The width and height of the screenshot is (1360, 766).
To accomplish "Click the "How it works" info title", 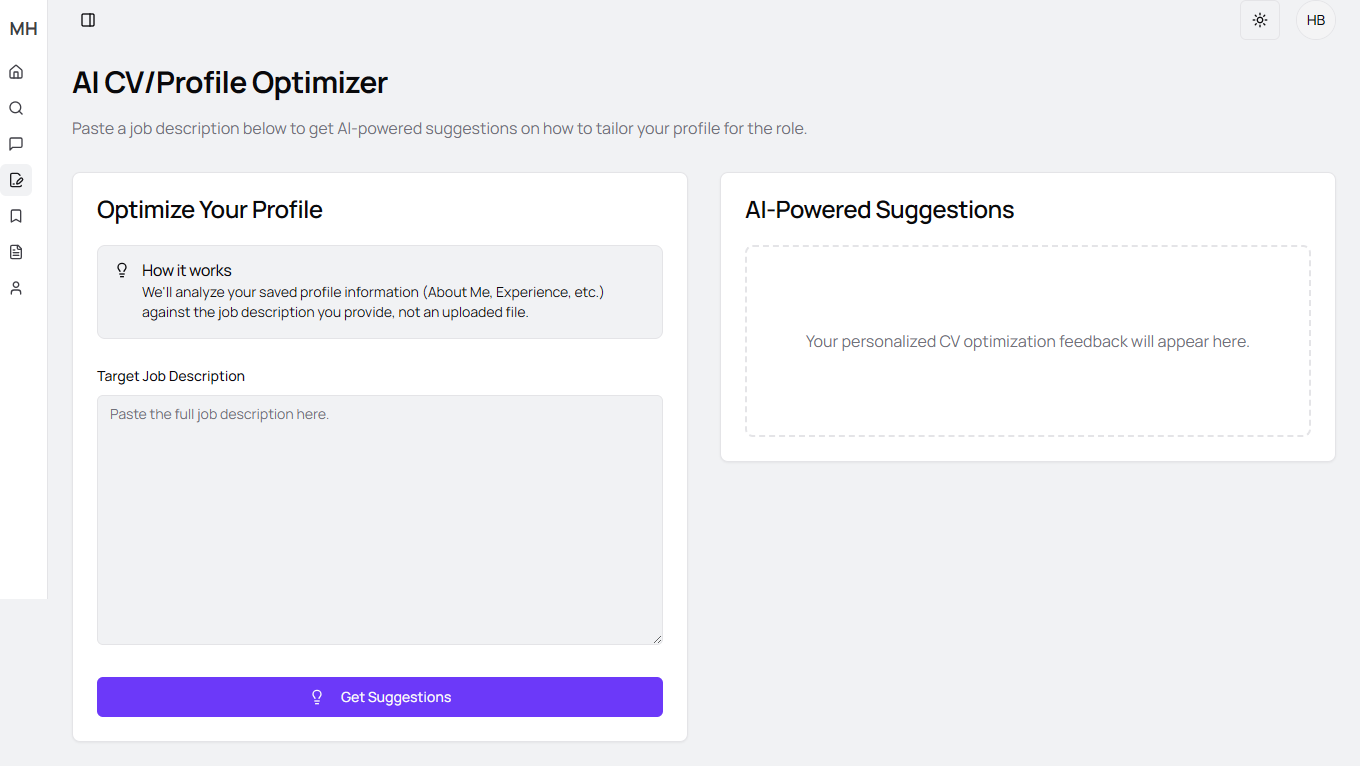I will pyautogui.click(x=187, y=270).
